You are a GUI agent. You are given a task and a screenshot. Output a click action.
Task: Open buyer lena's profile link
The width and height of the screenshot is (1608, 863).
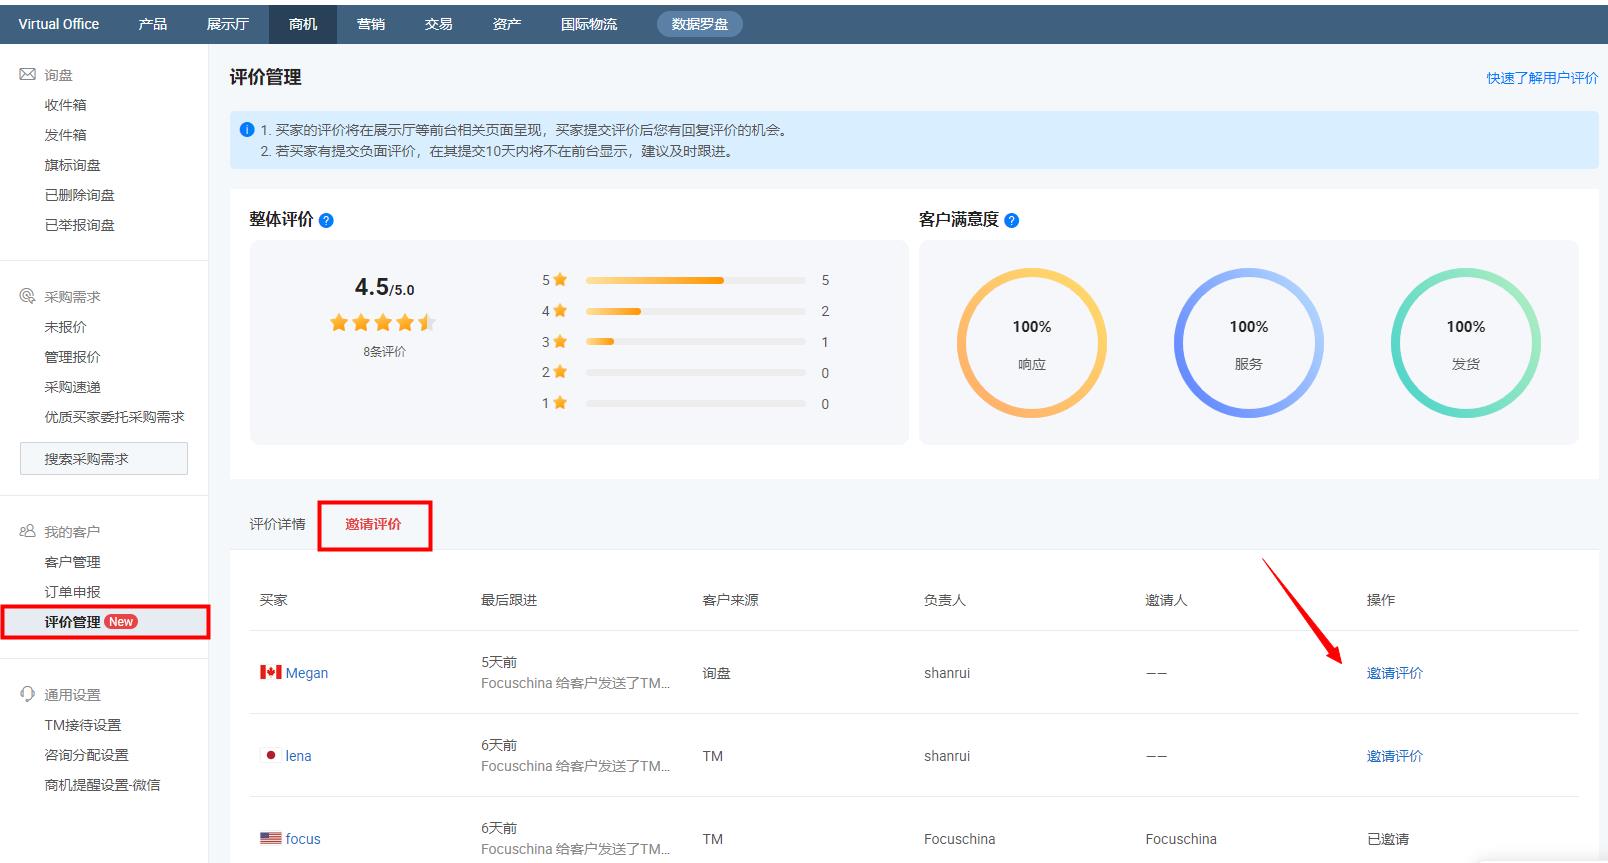tap(298, 756)
